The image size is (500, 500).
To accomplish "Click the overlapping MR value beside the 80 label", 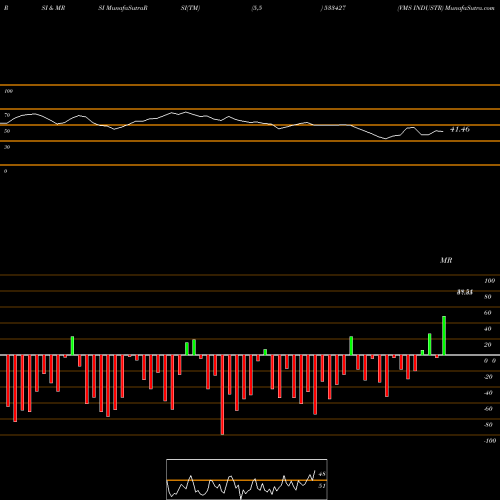I will tap(465, 292).
